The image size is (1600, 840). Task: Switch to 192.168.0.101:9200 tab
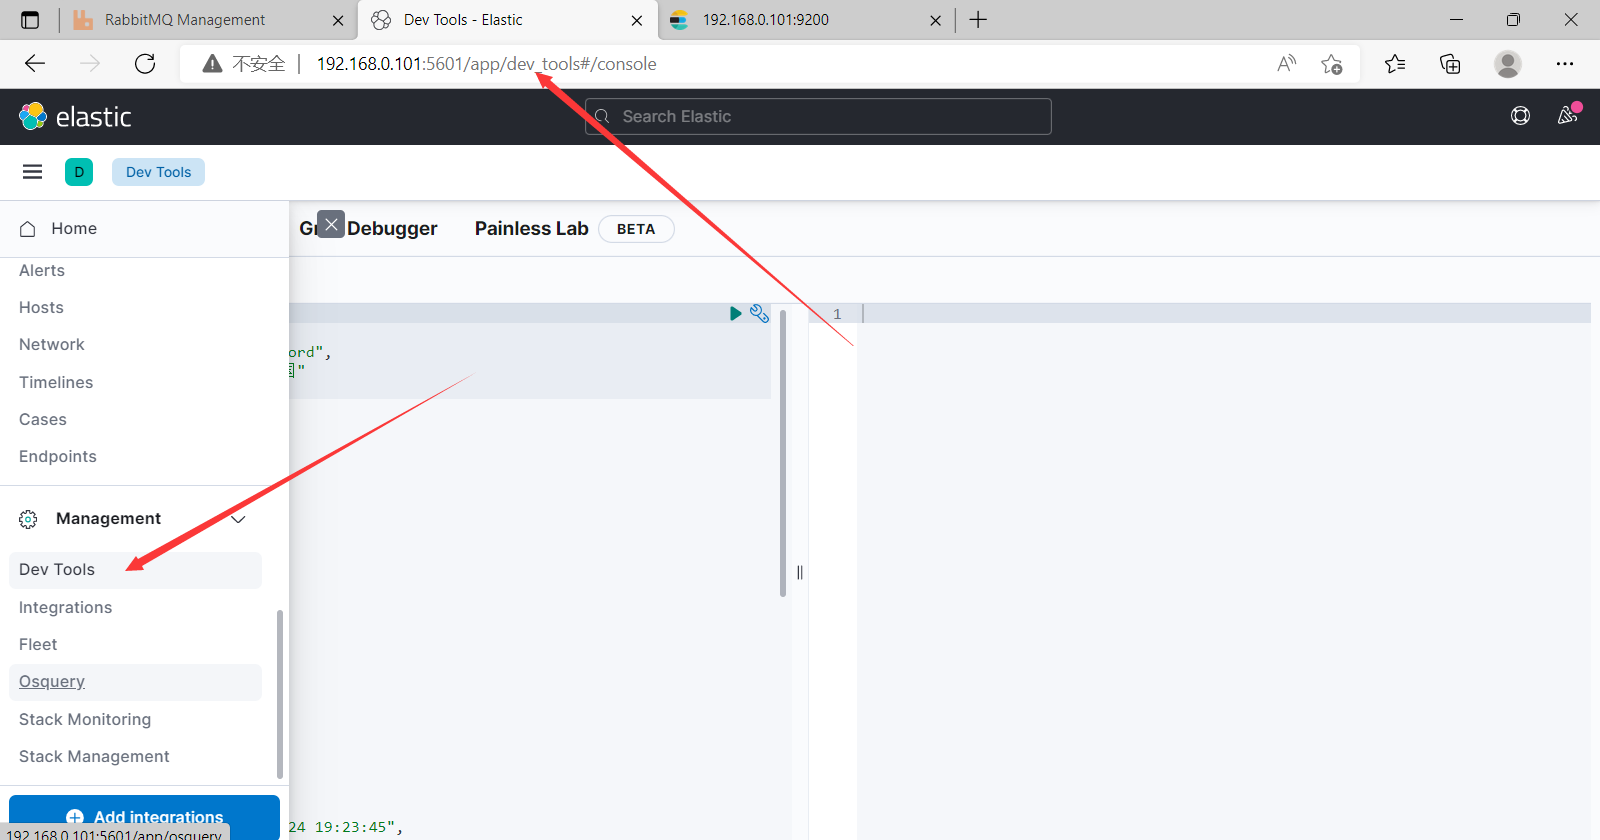806,20
